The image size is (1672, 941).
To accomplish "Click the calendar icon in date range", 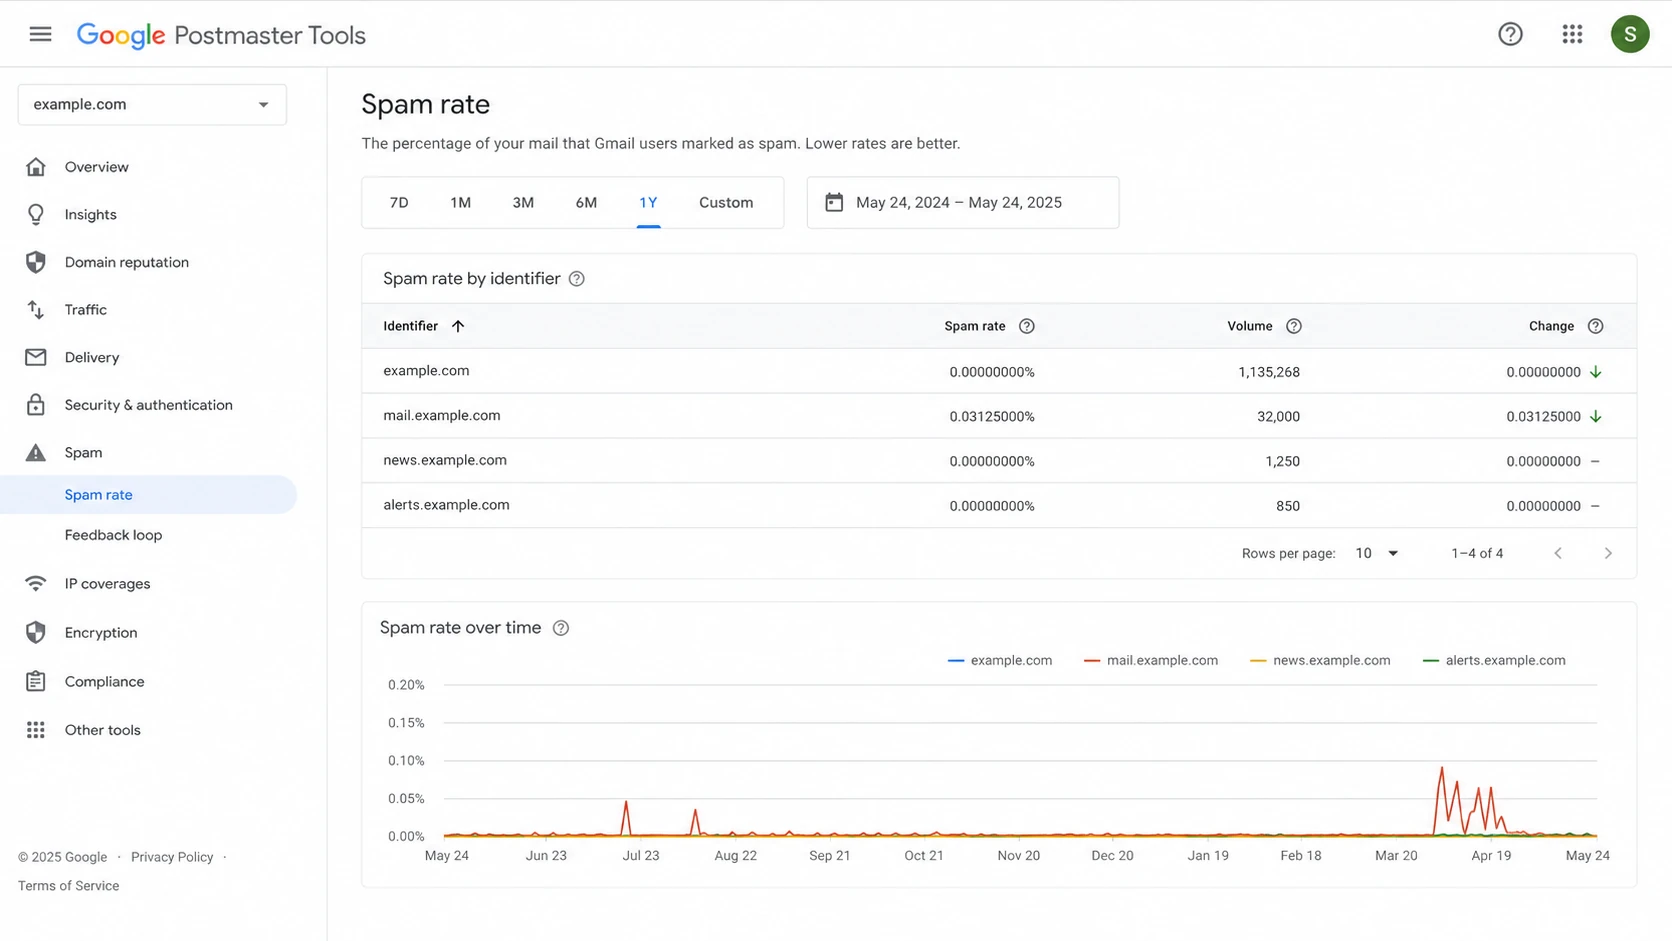I will coord(834,202).
